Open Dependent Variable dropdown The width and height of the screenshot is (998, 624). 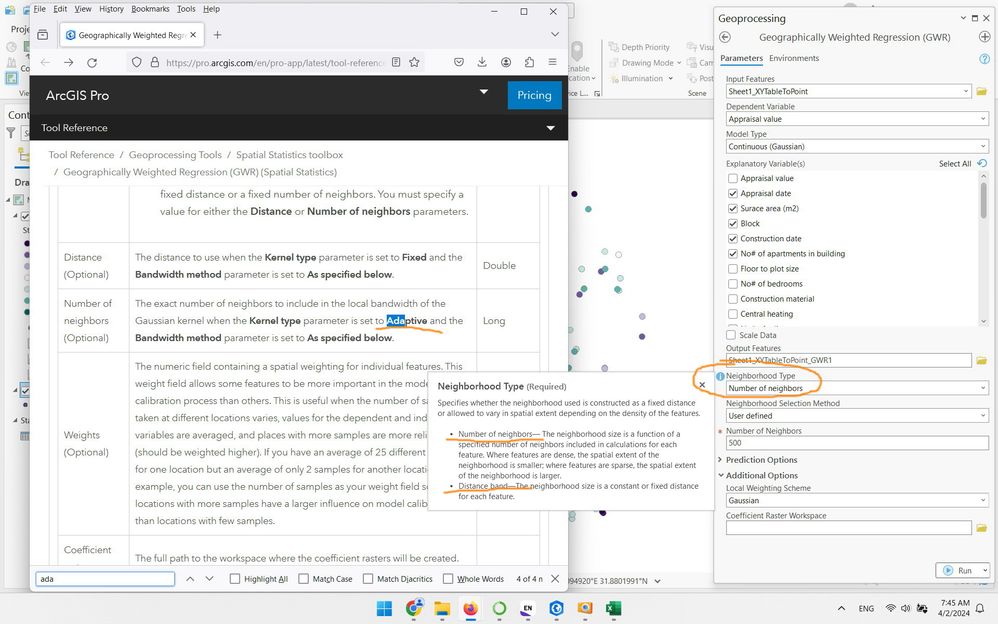pyautogui.click(x=983, y=119)
